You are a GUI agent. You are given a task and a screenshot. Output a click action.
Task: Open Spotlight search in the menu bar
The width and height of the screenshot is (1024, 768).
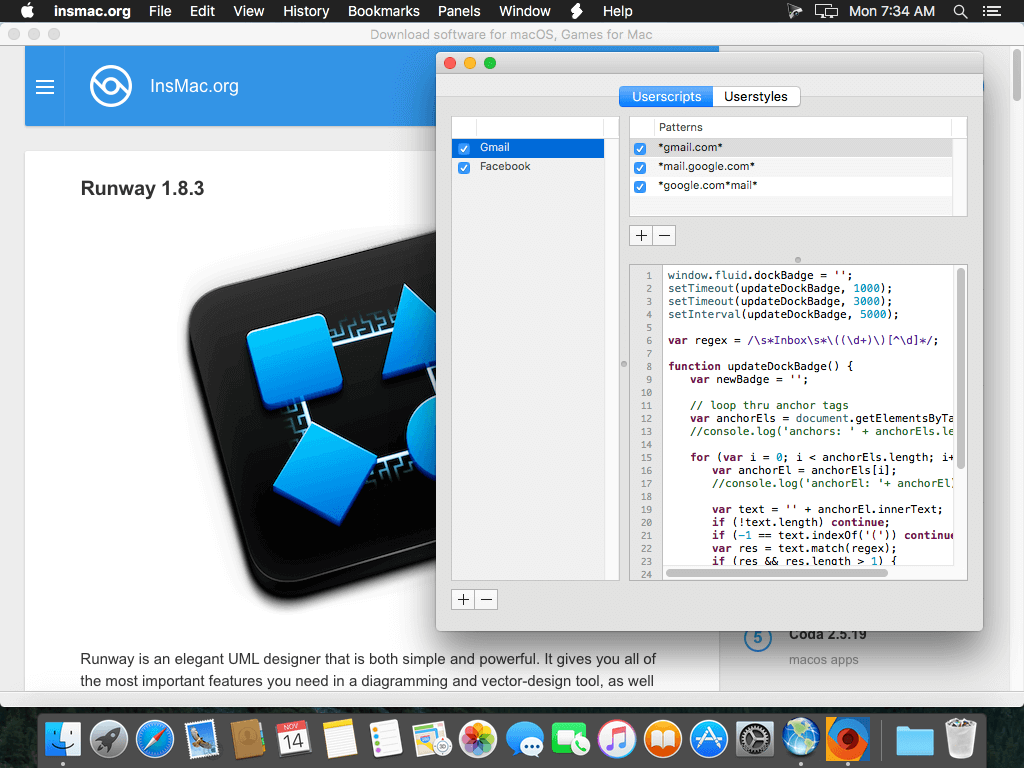click(x=960, y=11)
